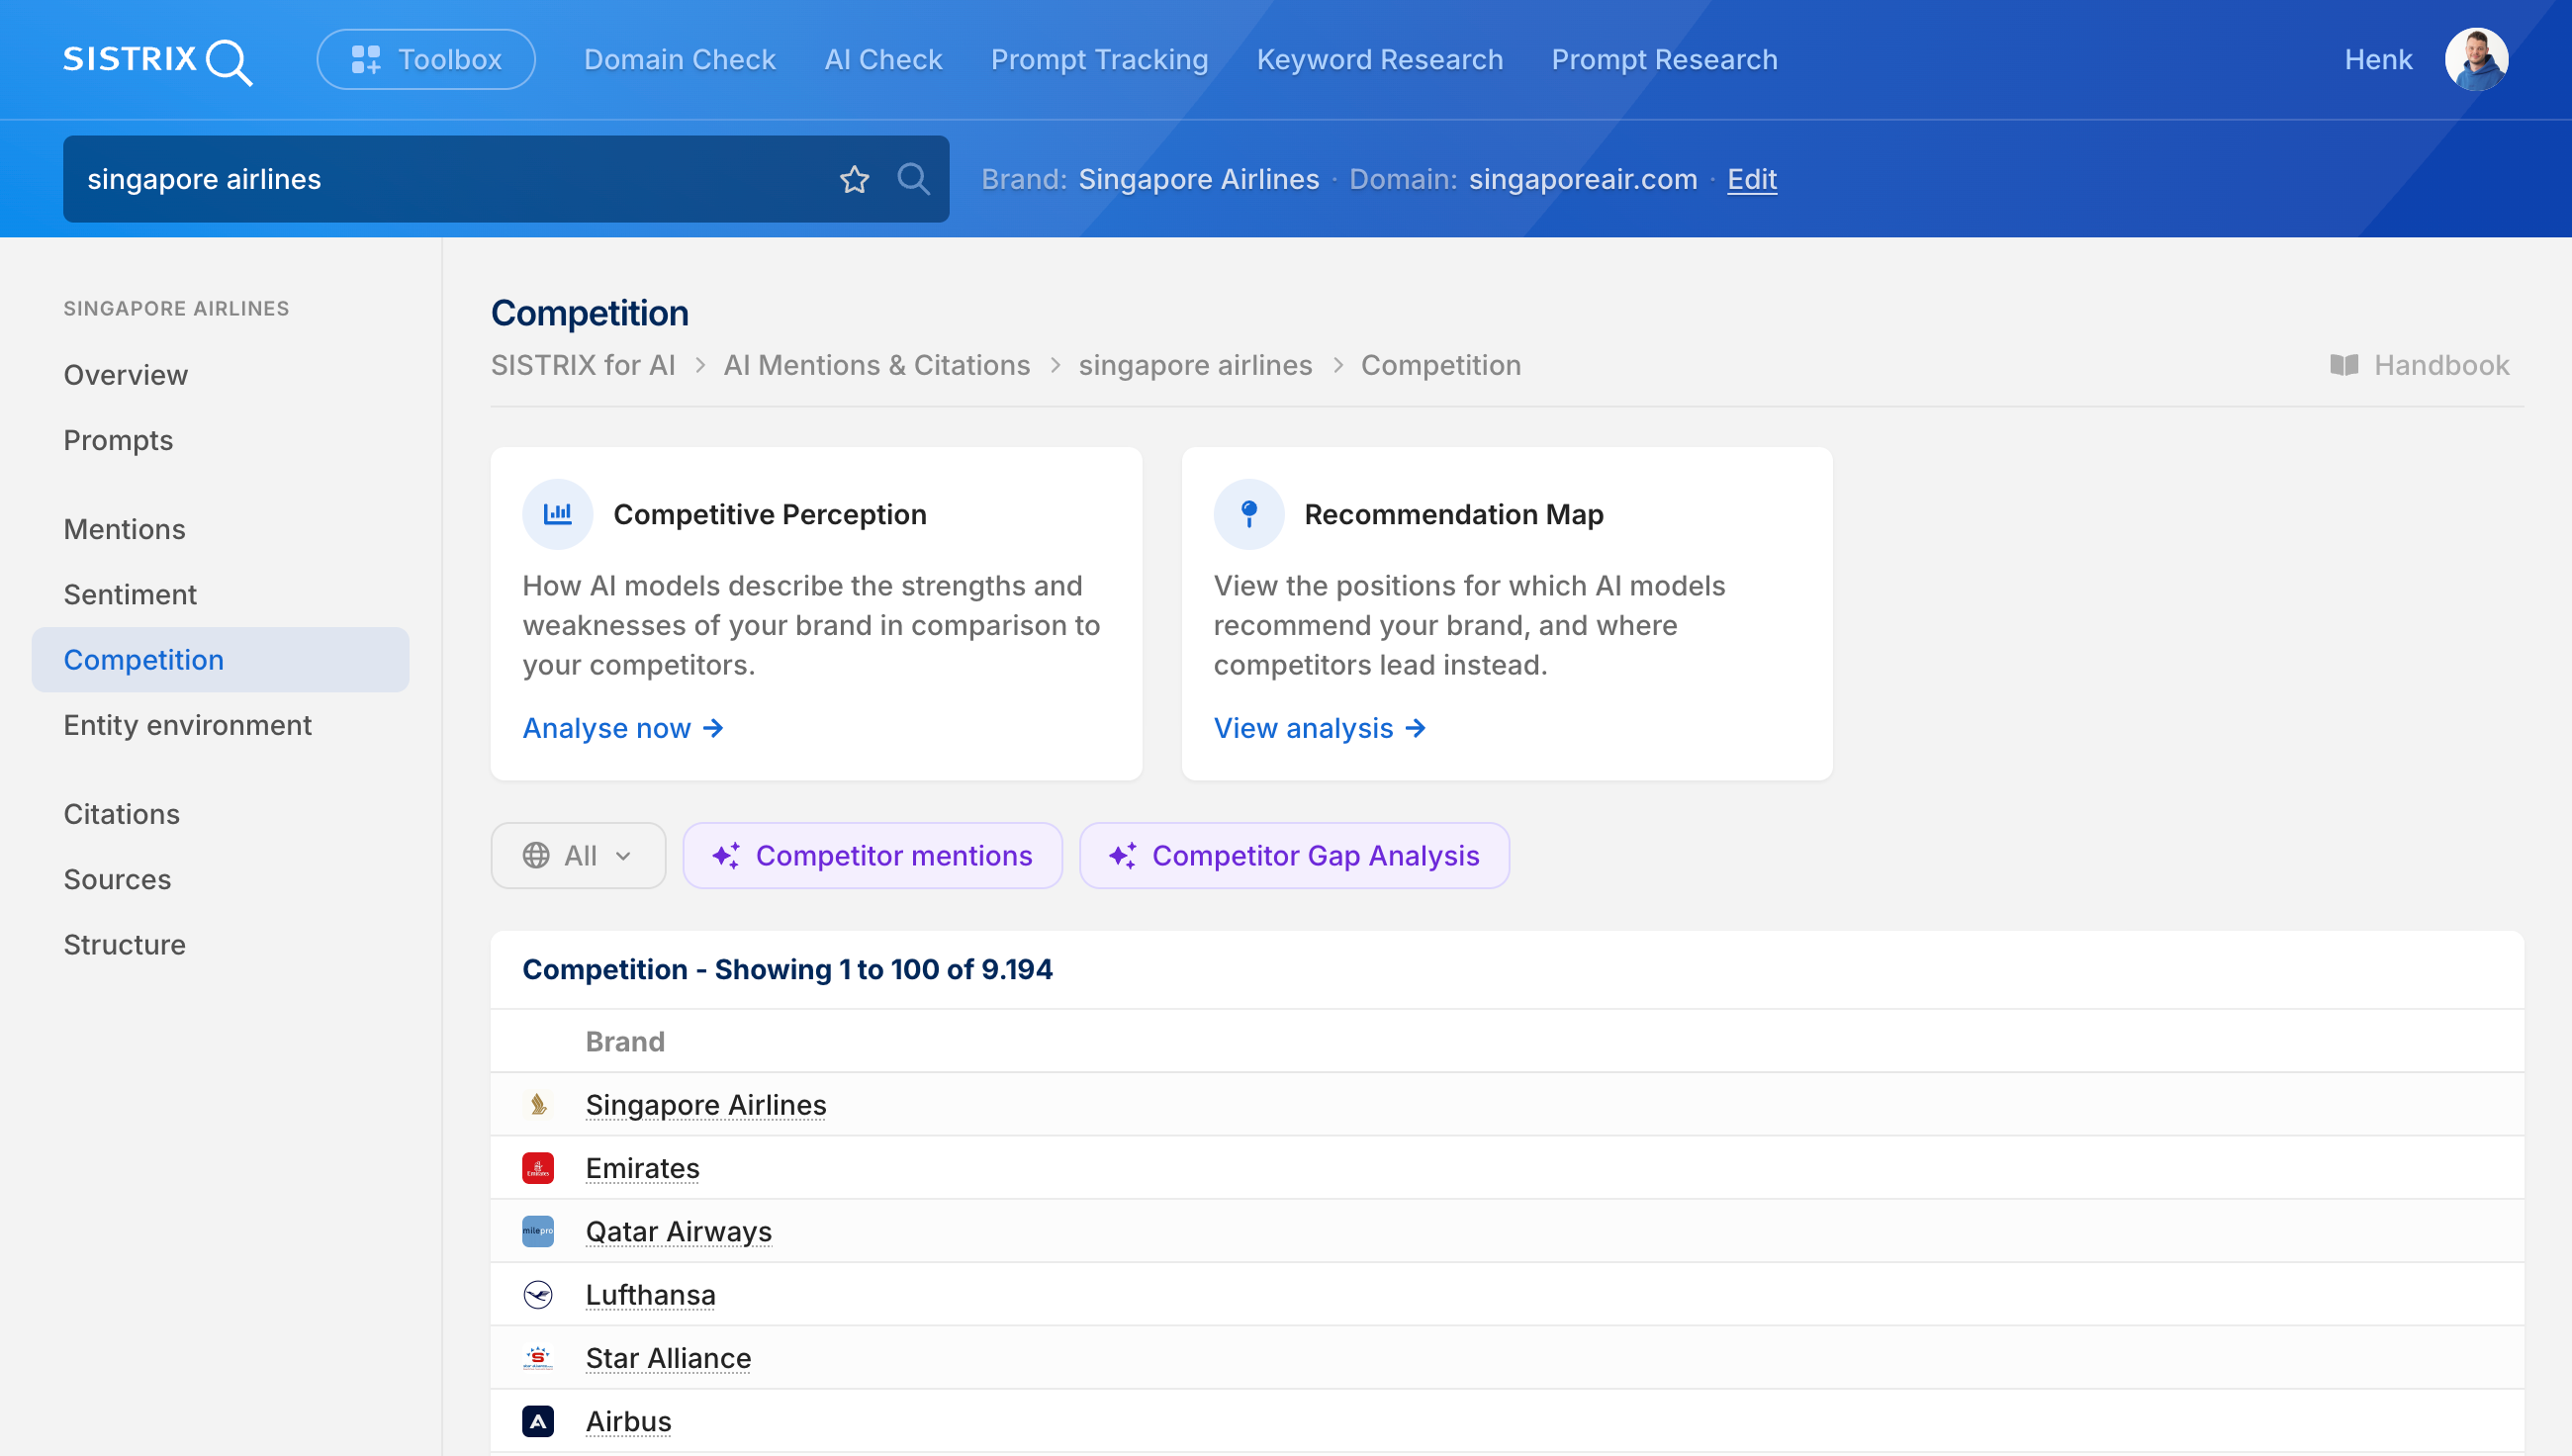Click 'Analyse now' in Competitive Perception card
2572x1456 pixels.
coord(623,728)
